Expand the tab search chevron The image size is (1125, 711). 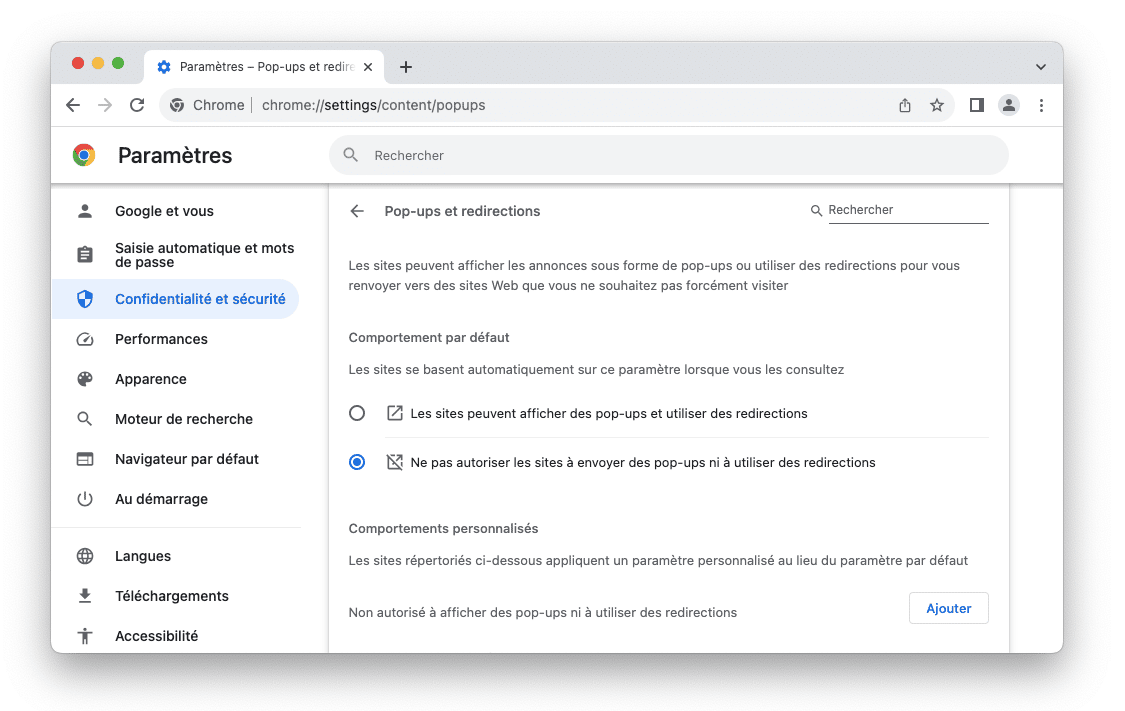1041,67
